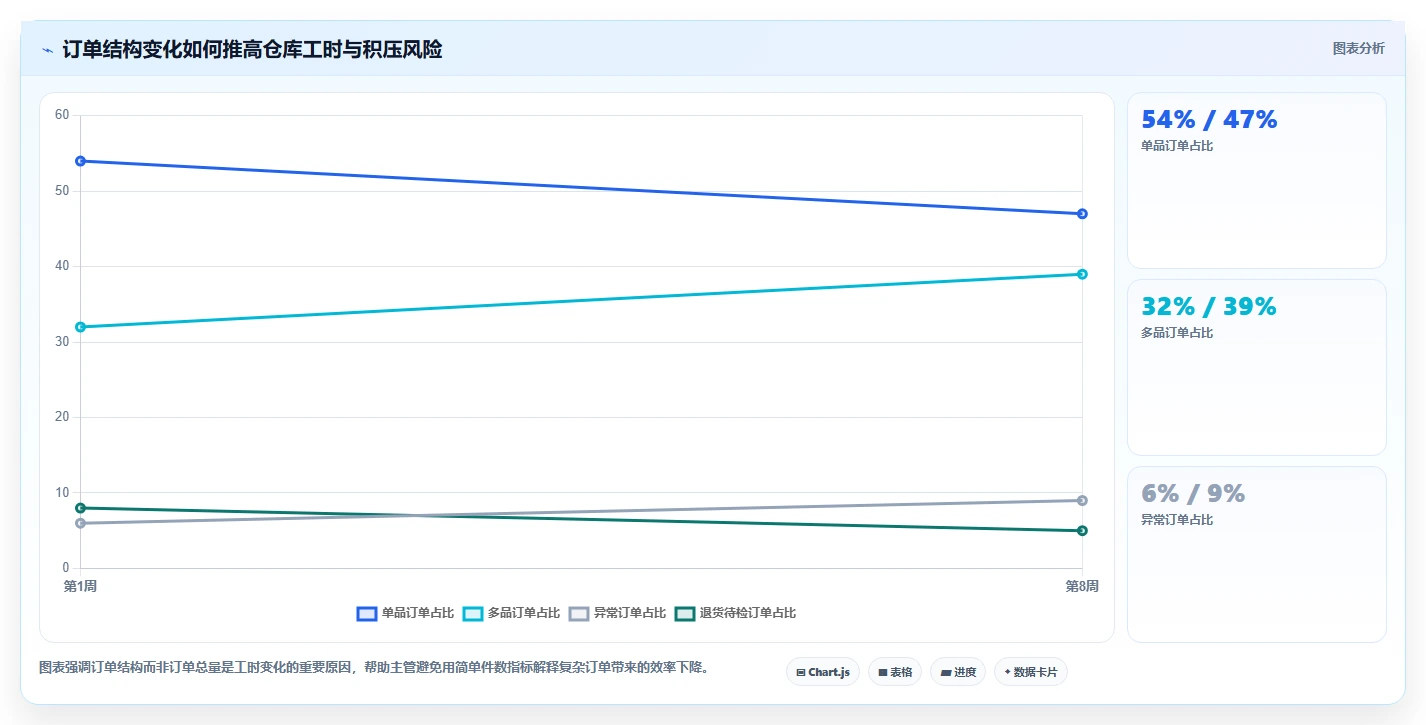This screenshot has width=1426, height=725.
Task: Open the 32% / 39% 多品订单占比 card
Action: click(1256, 368)
